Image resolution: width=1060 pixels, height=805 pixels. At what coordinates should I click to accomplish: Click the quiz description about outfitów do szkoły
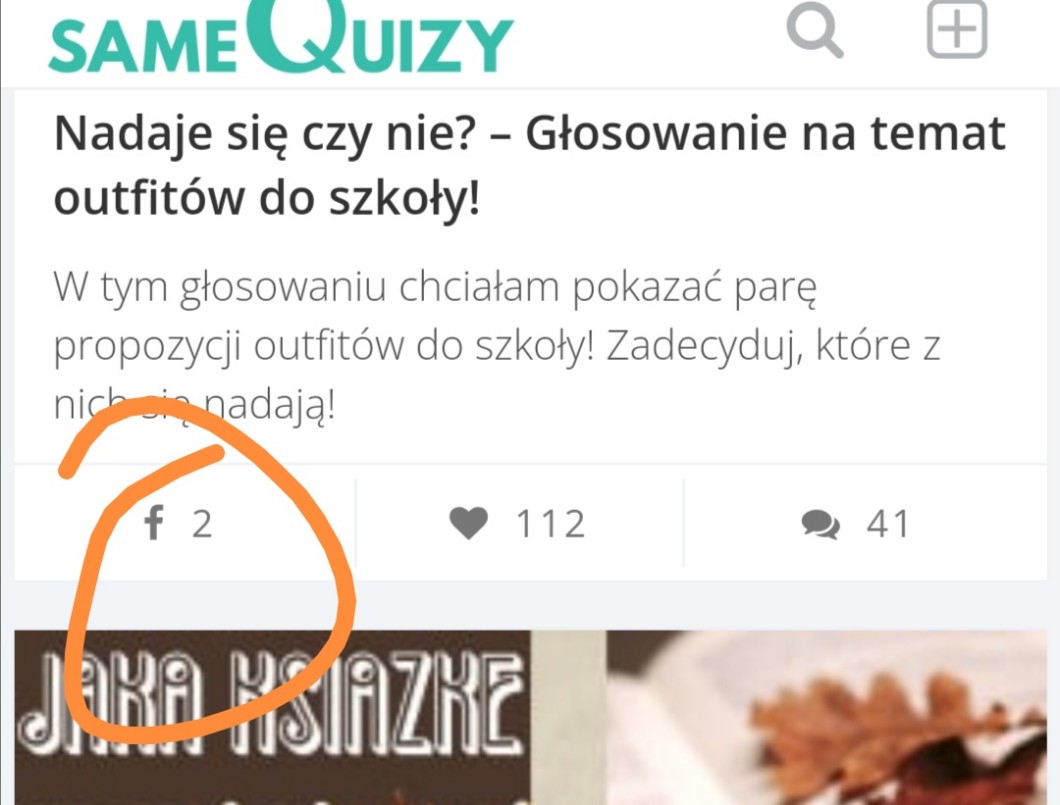[497, 345]
